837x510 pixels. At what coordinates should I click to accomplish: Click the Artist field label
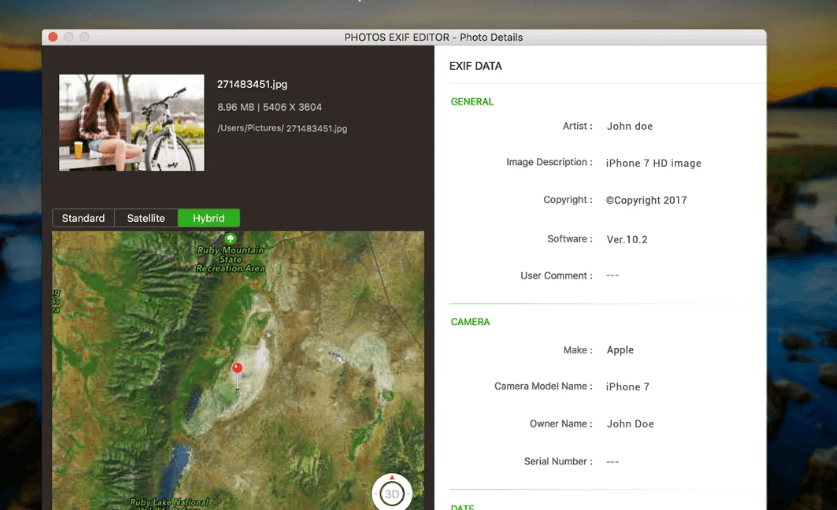click(578, 126)
